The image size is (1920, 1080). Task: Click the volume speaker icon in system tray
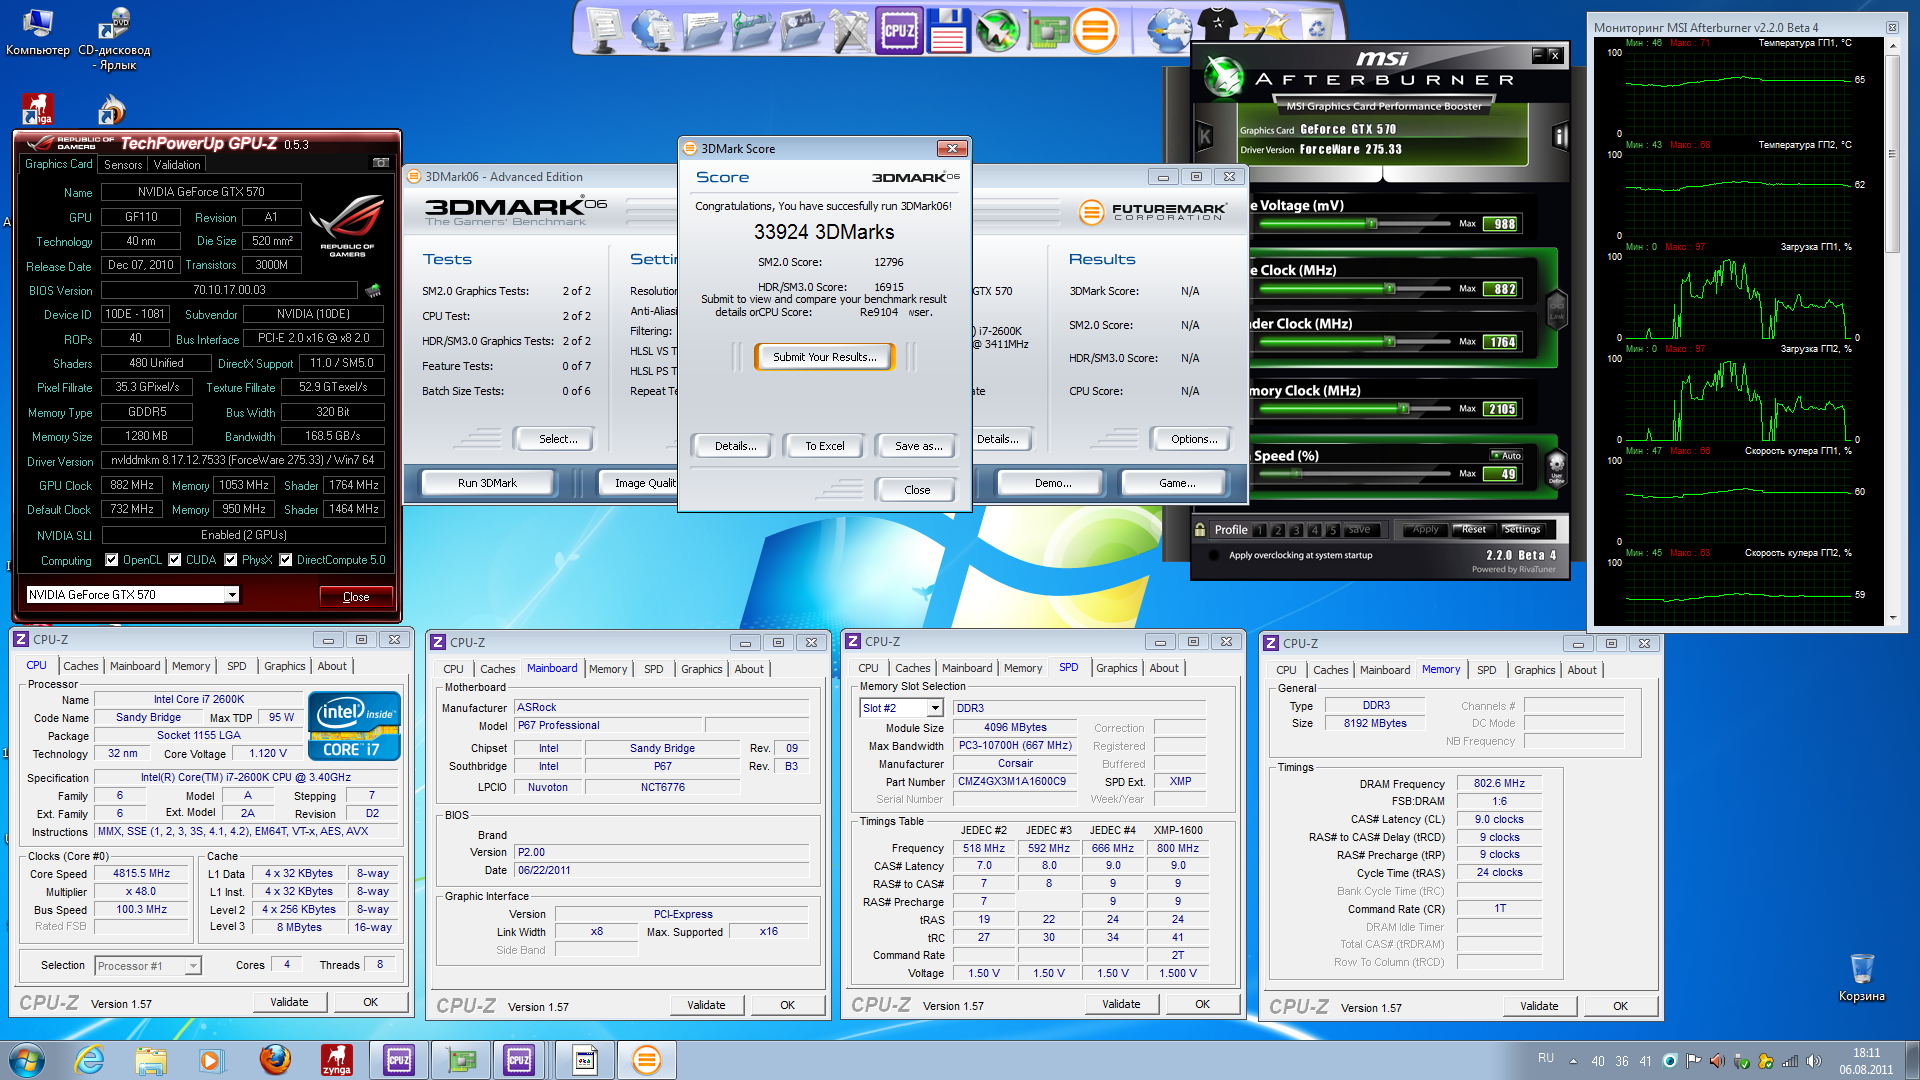click(1813, 1061)
